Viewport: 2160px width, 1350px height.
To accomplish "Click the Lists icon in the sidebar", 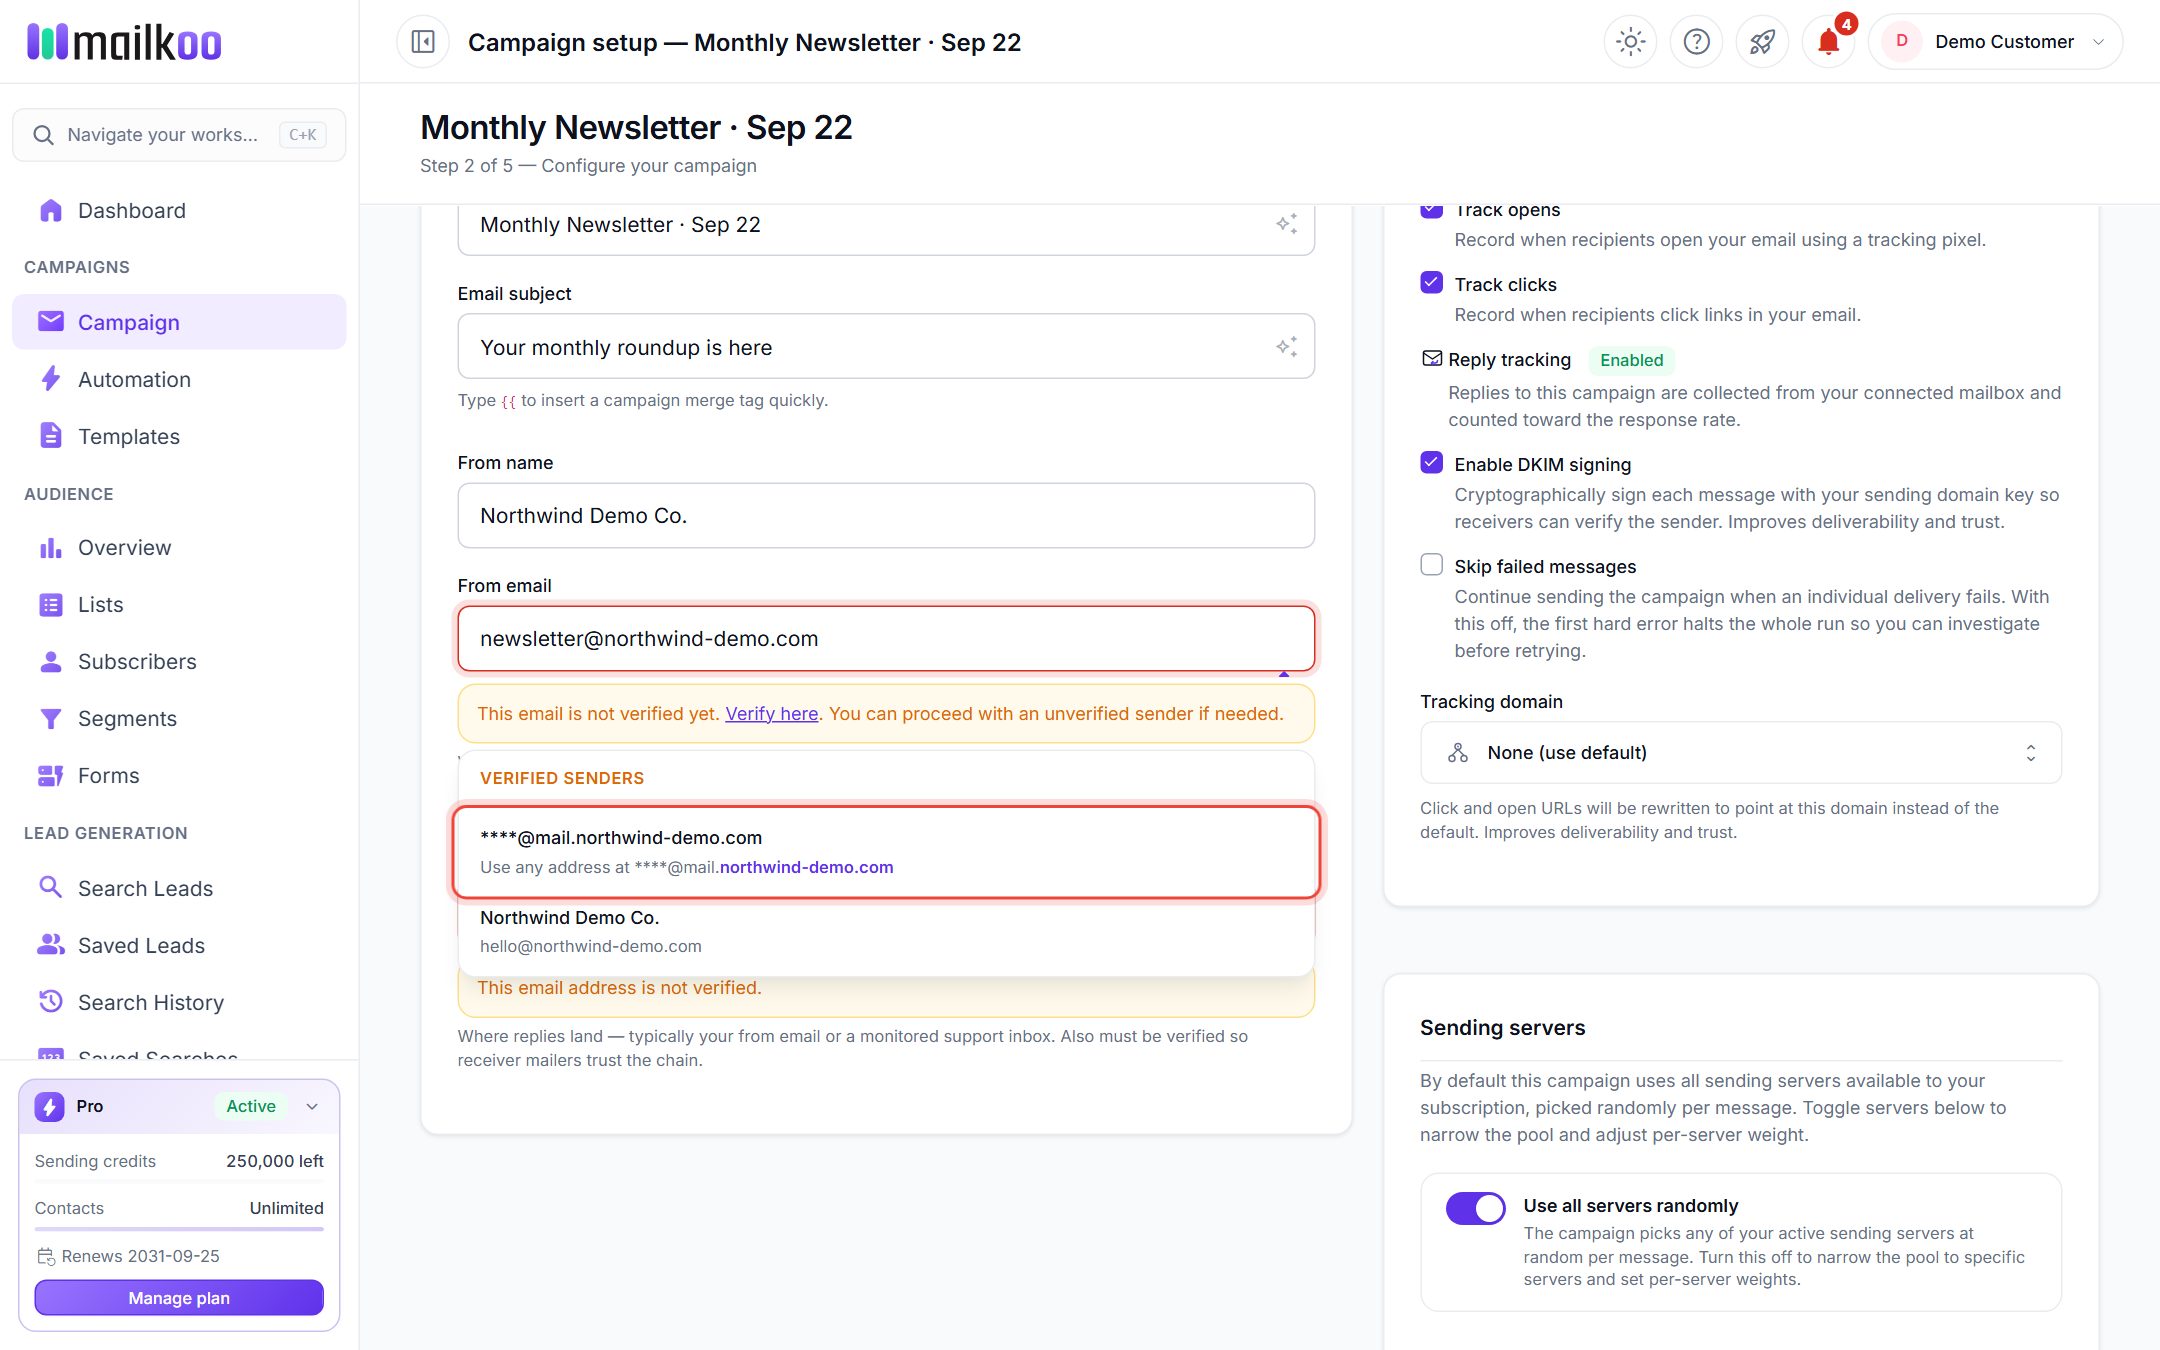I will [50, 605].
